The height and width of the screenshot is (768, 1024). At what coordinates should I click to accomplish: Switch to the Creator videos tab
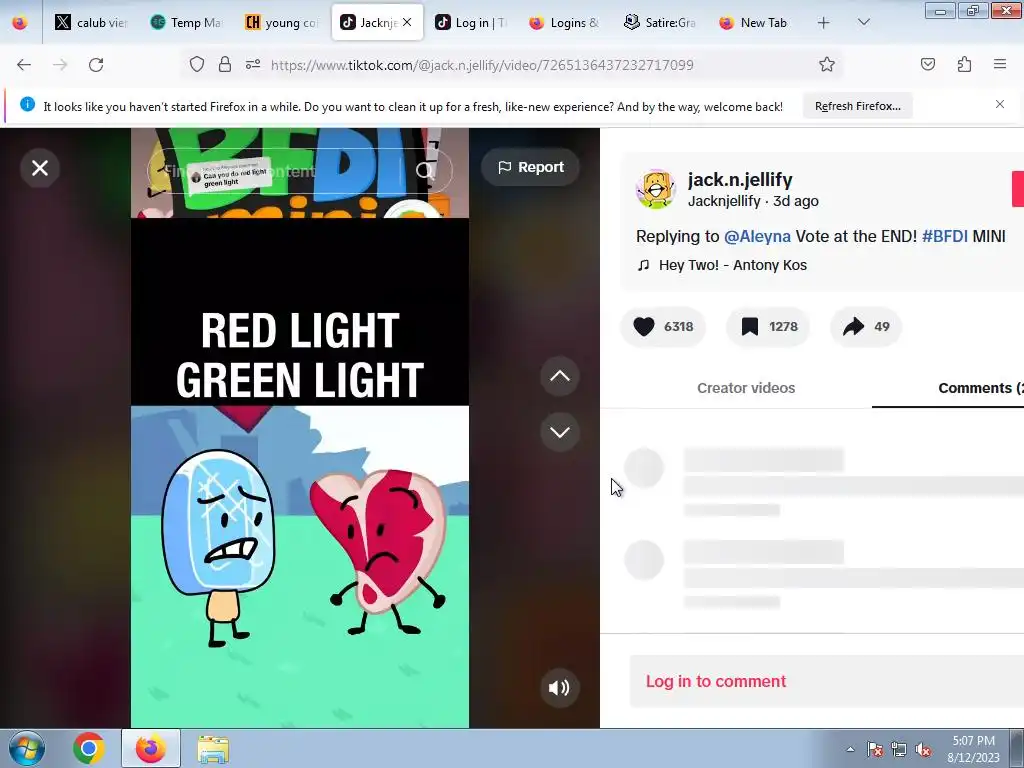tap(746, 388)
